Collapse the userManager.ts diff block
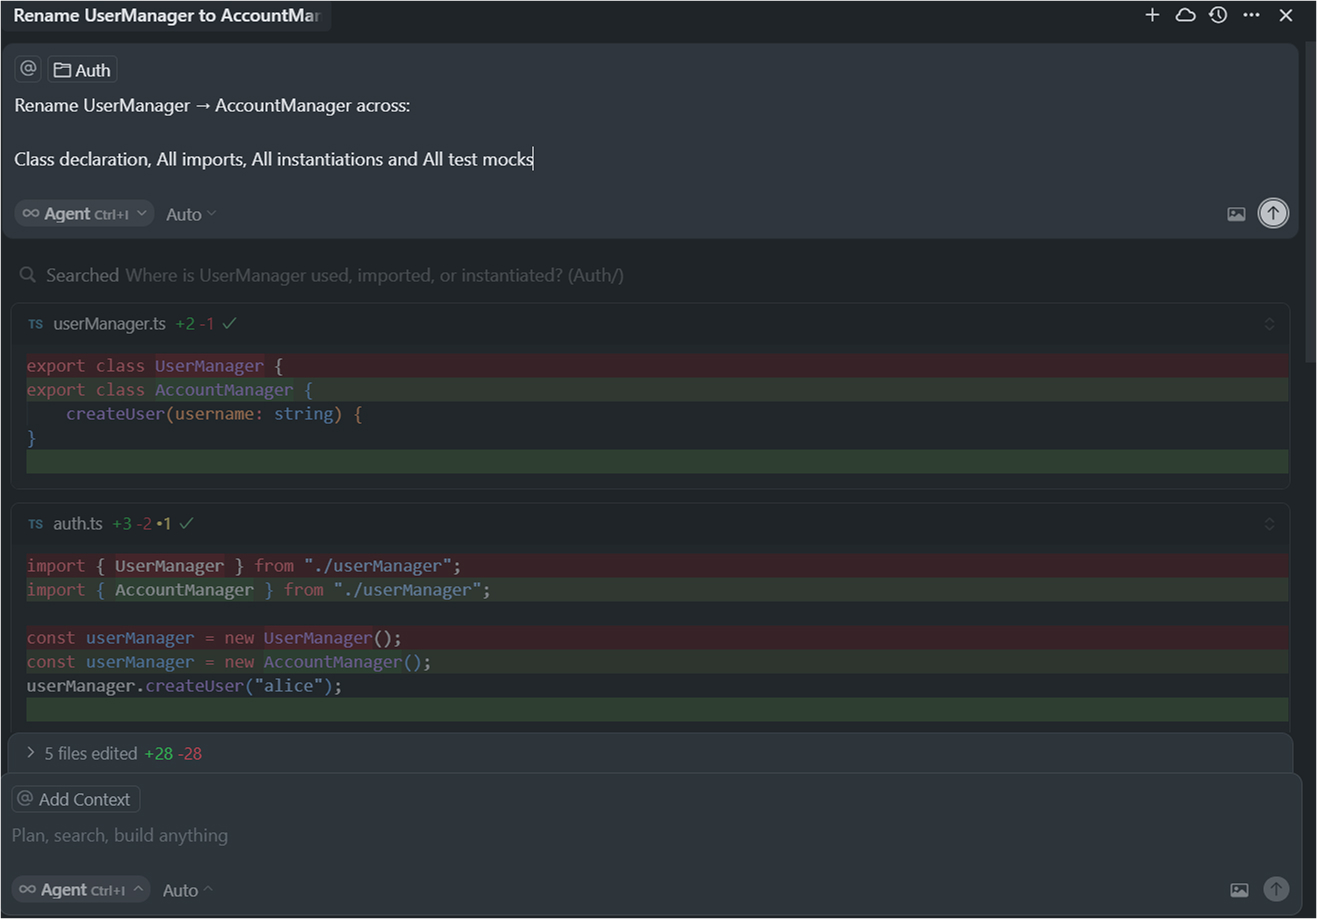1317x919 pixels. pos(1269,324)
